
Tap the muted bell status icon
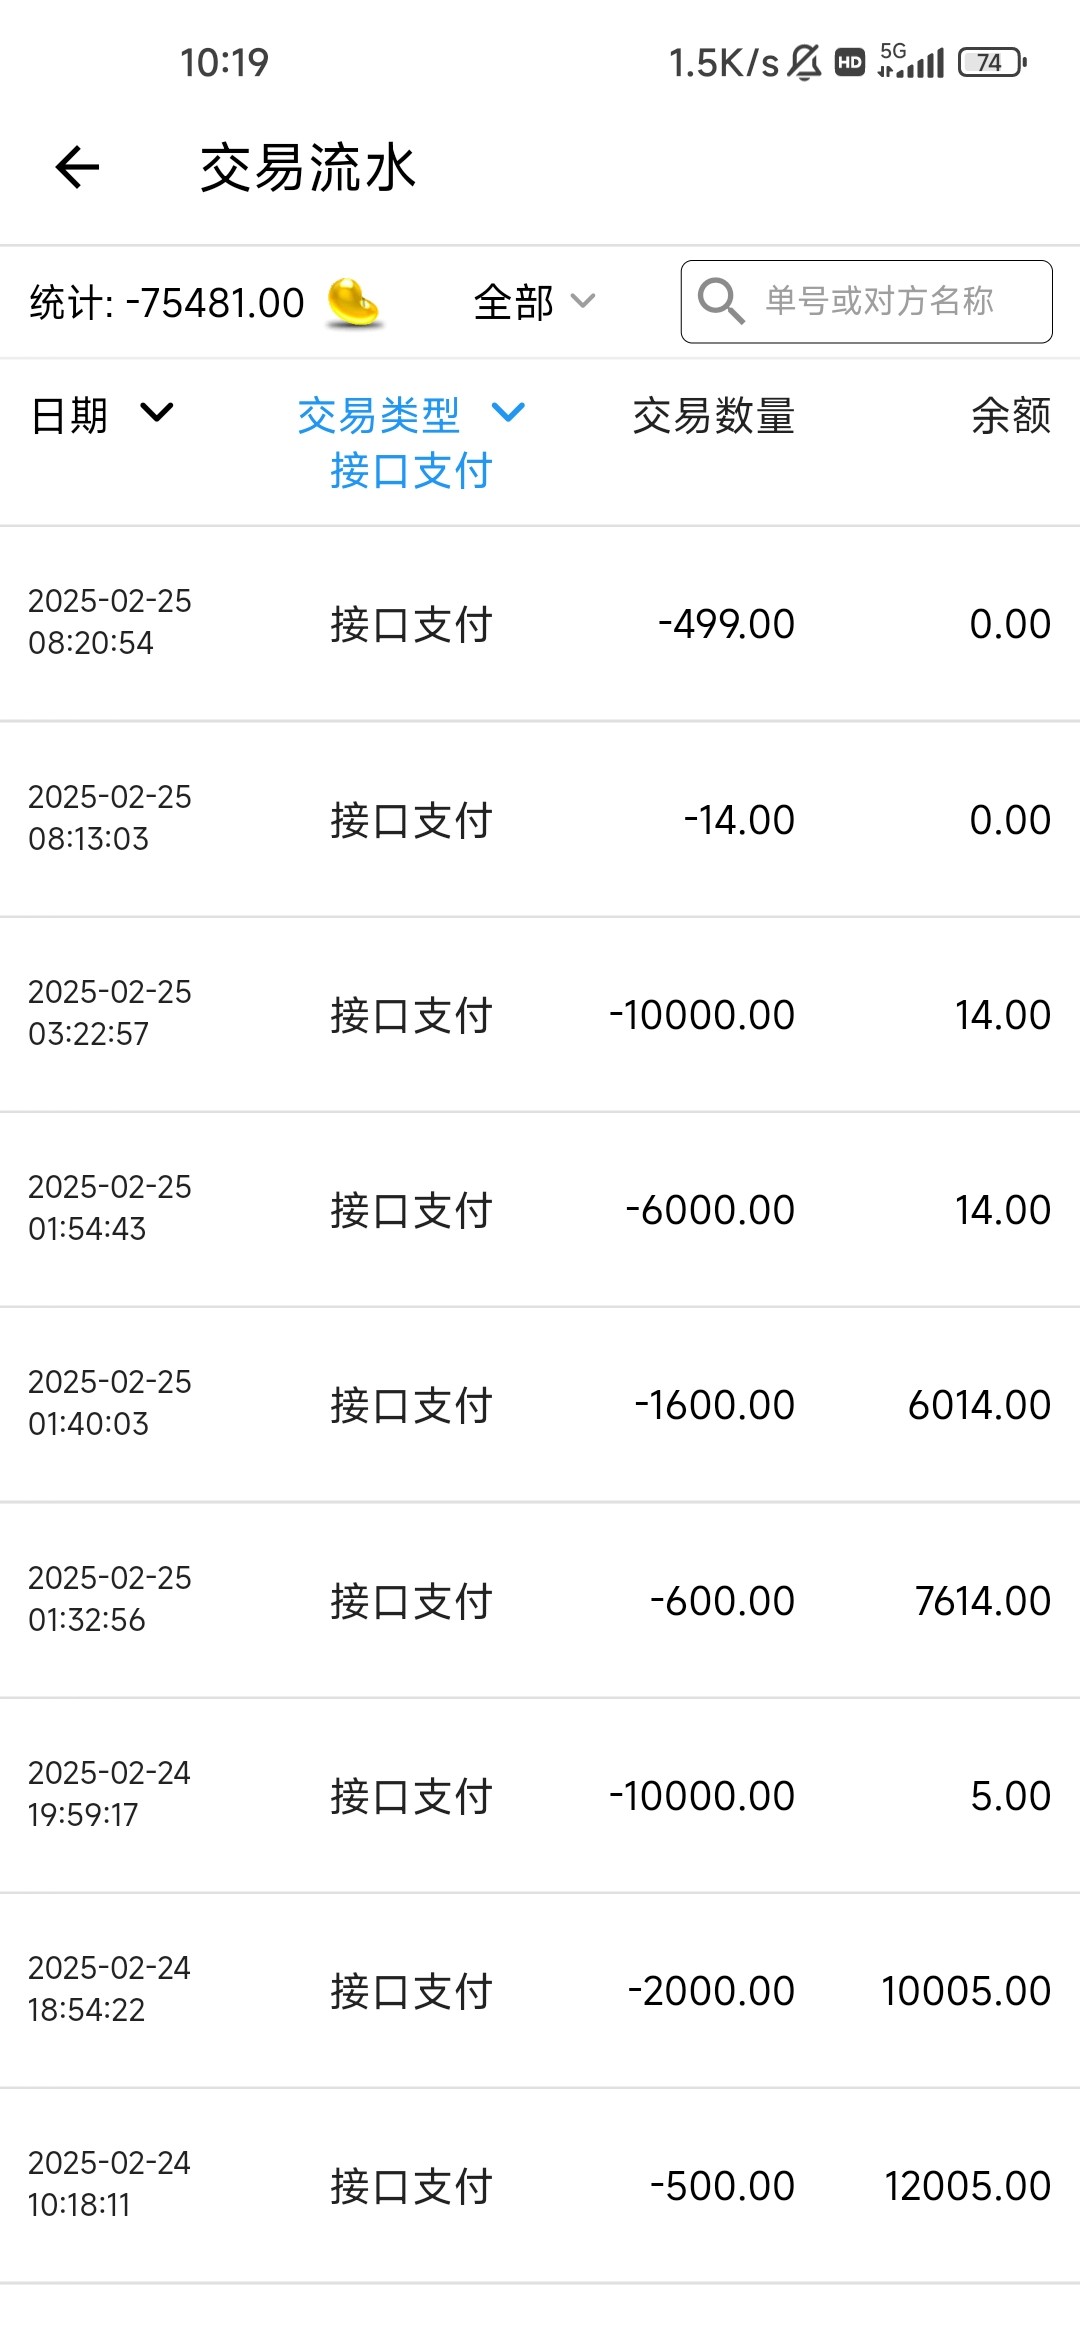pos(804,62)
